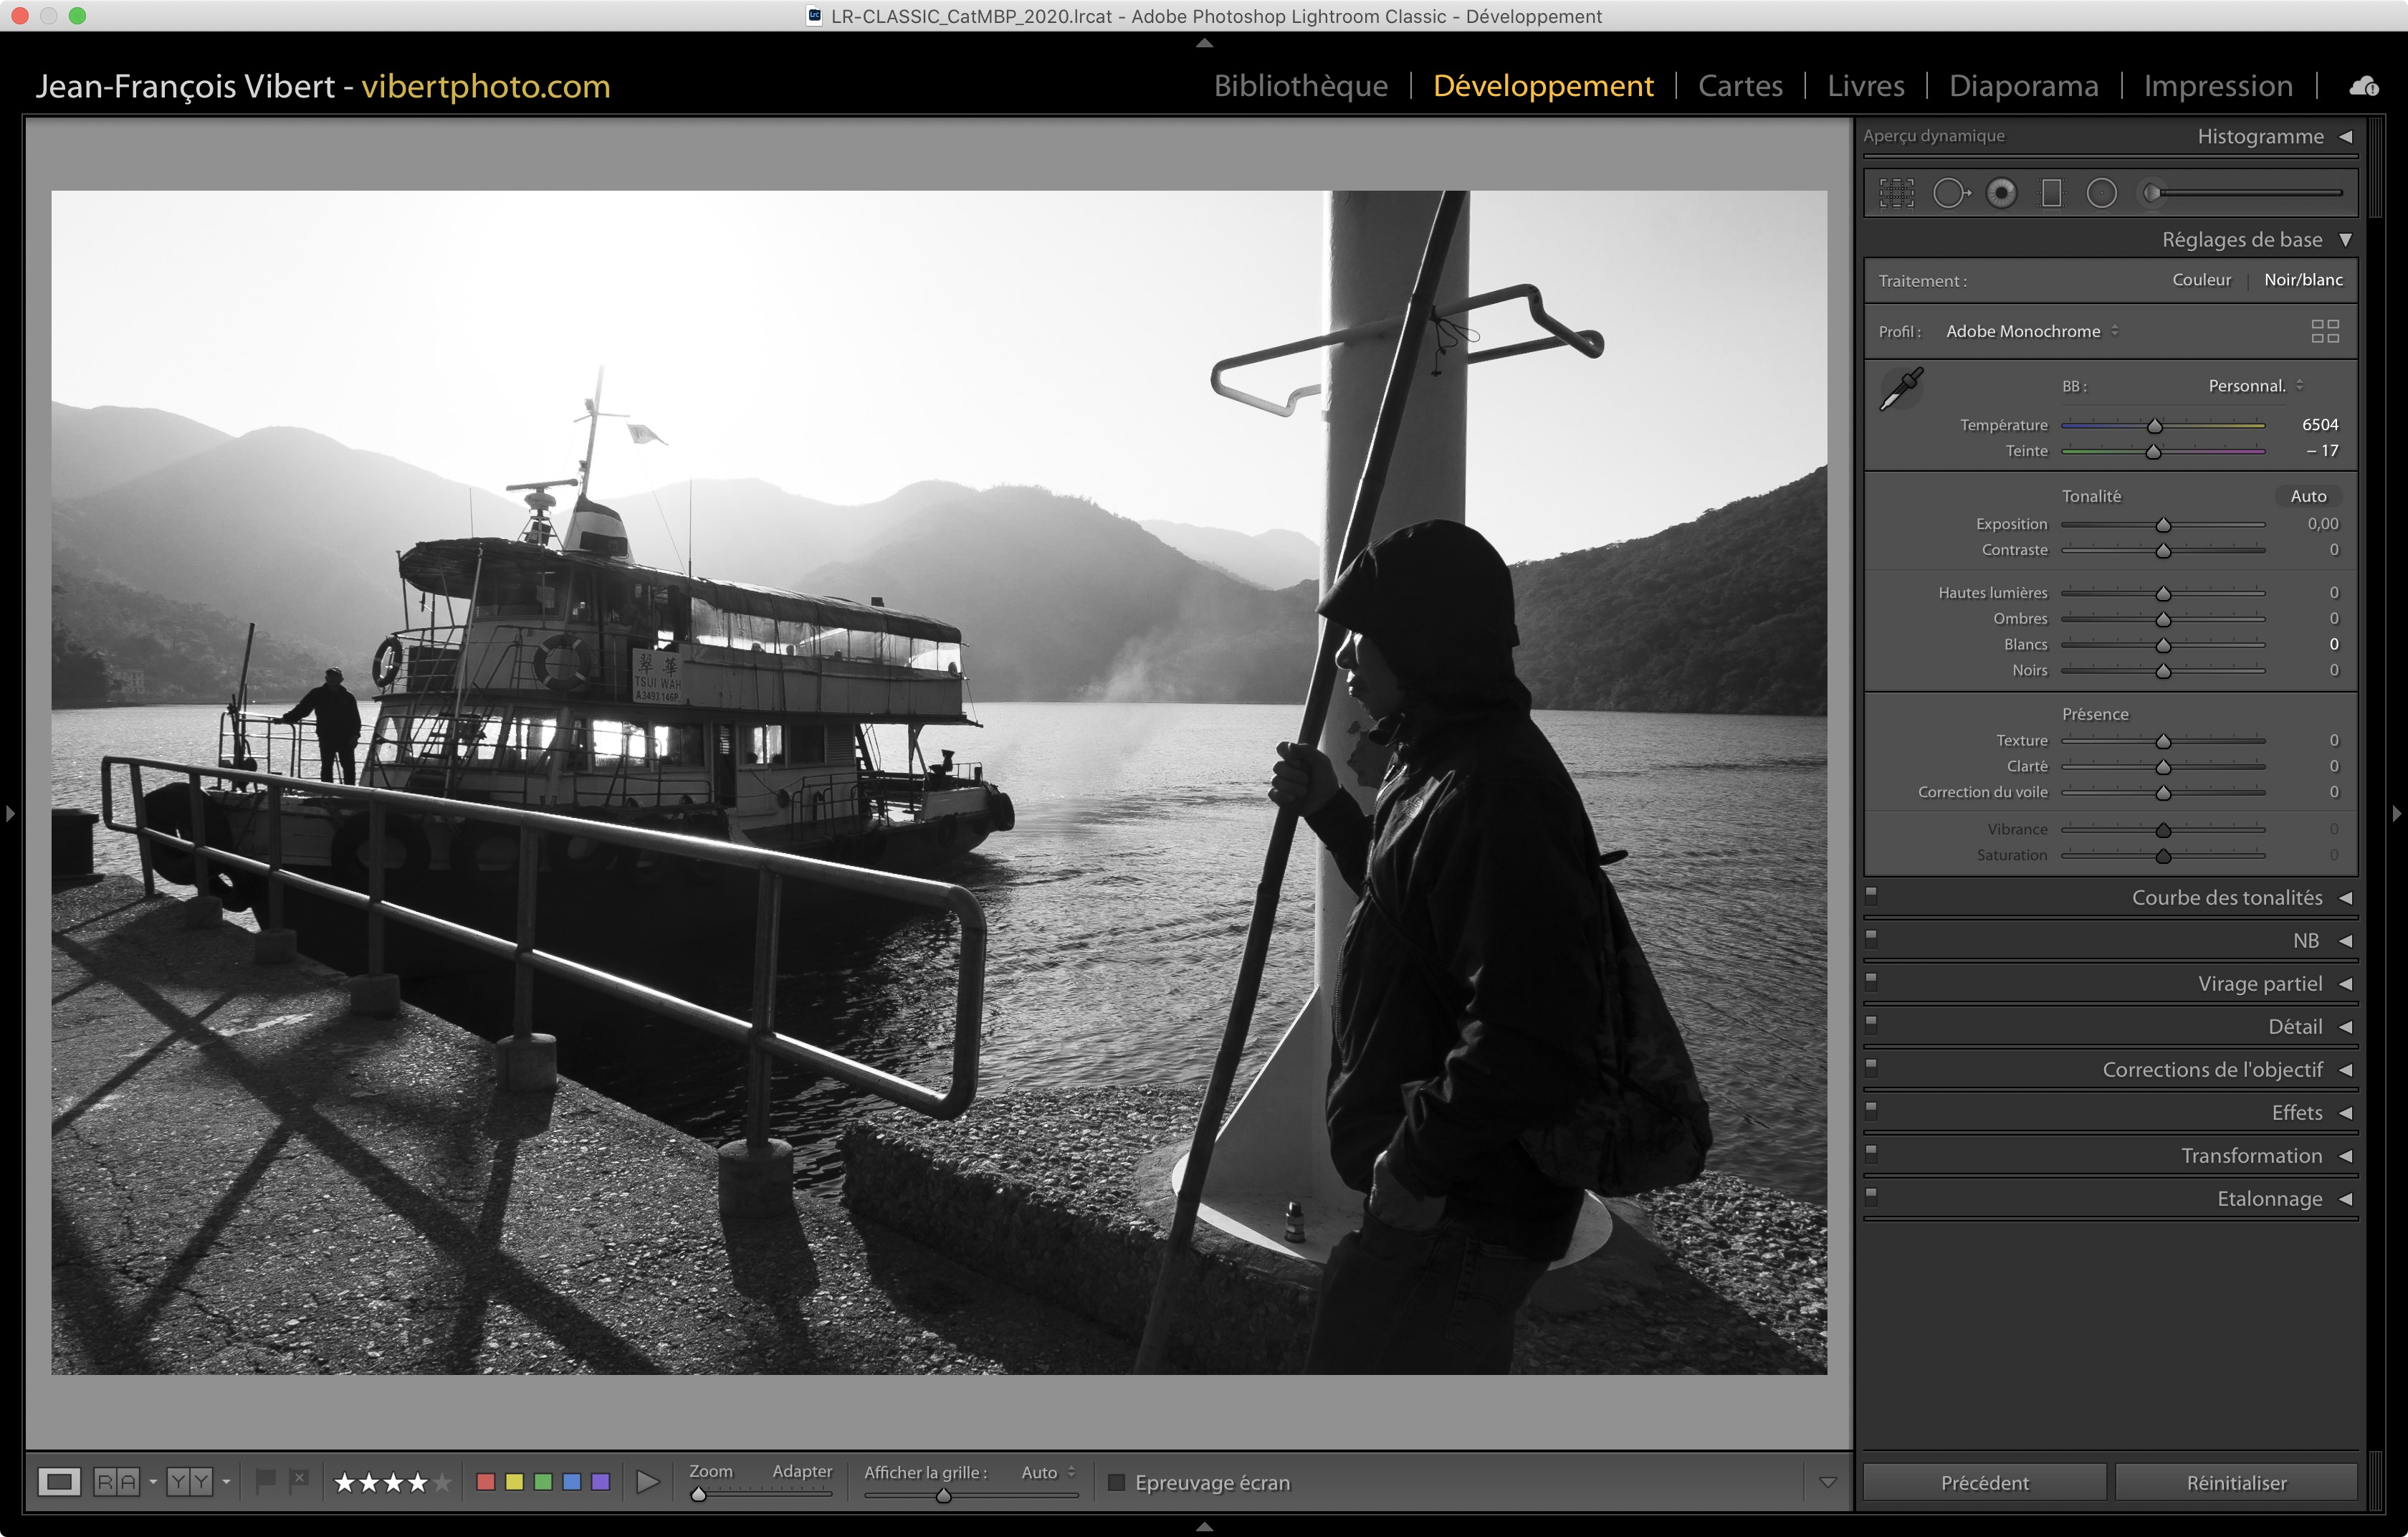The image size is (2408, 1537).
Task: Click the cloud sync status icon
Action: 2364,87
